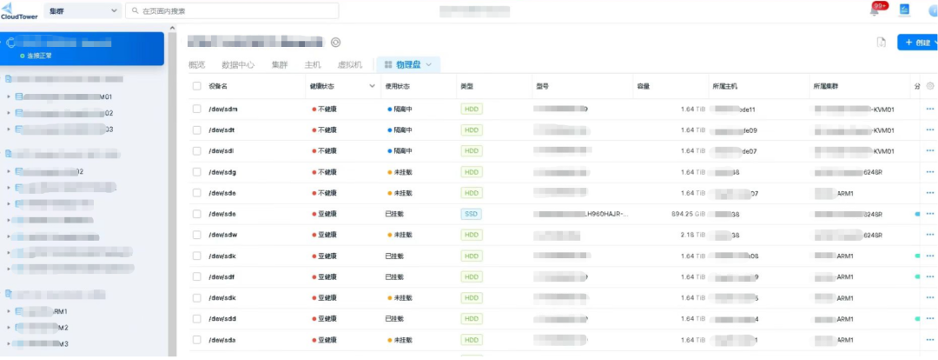Click the SSD type tag
This screenshot has height=360, width=938.
coord(471,214)
